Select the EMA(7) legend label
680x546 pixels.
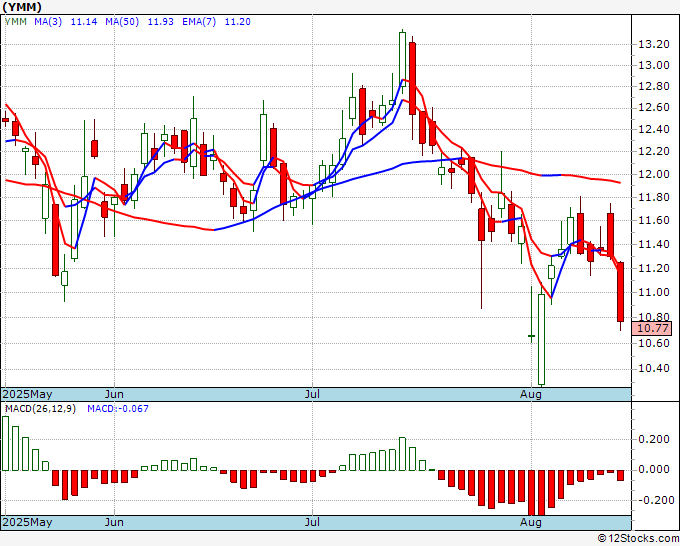pyautogui.click(x=199, y=22)
